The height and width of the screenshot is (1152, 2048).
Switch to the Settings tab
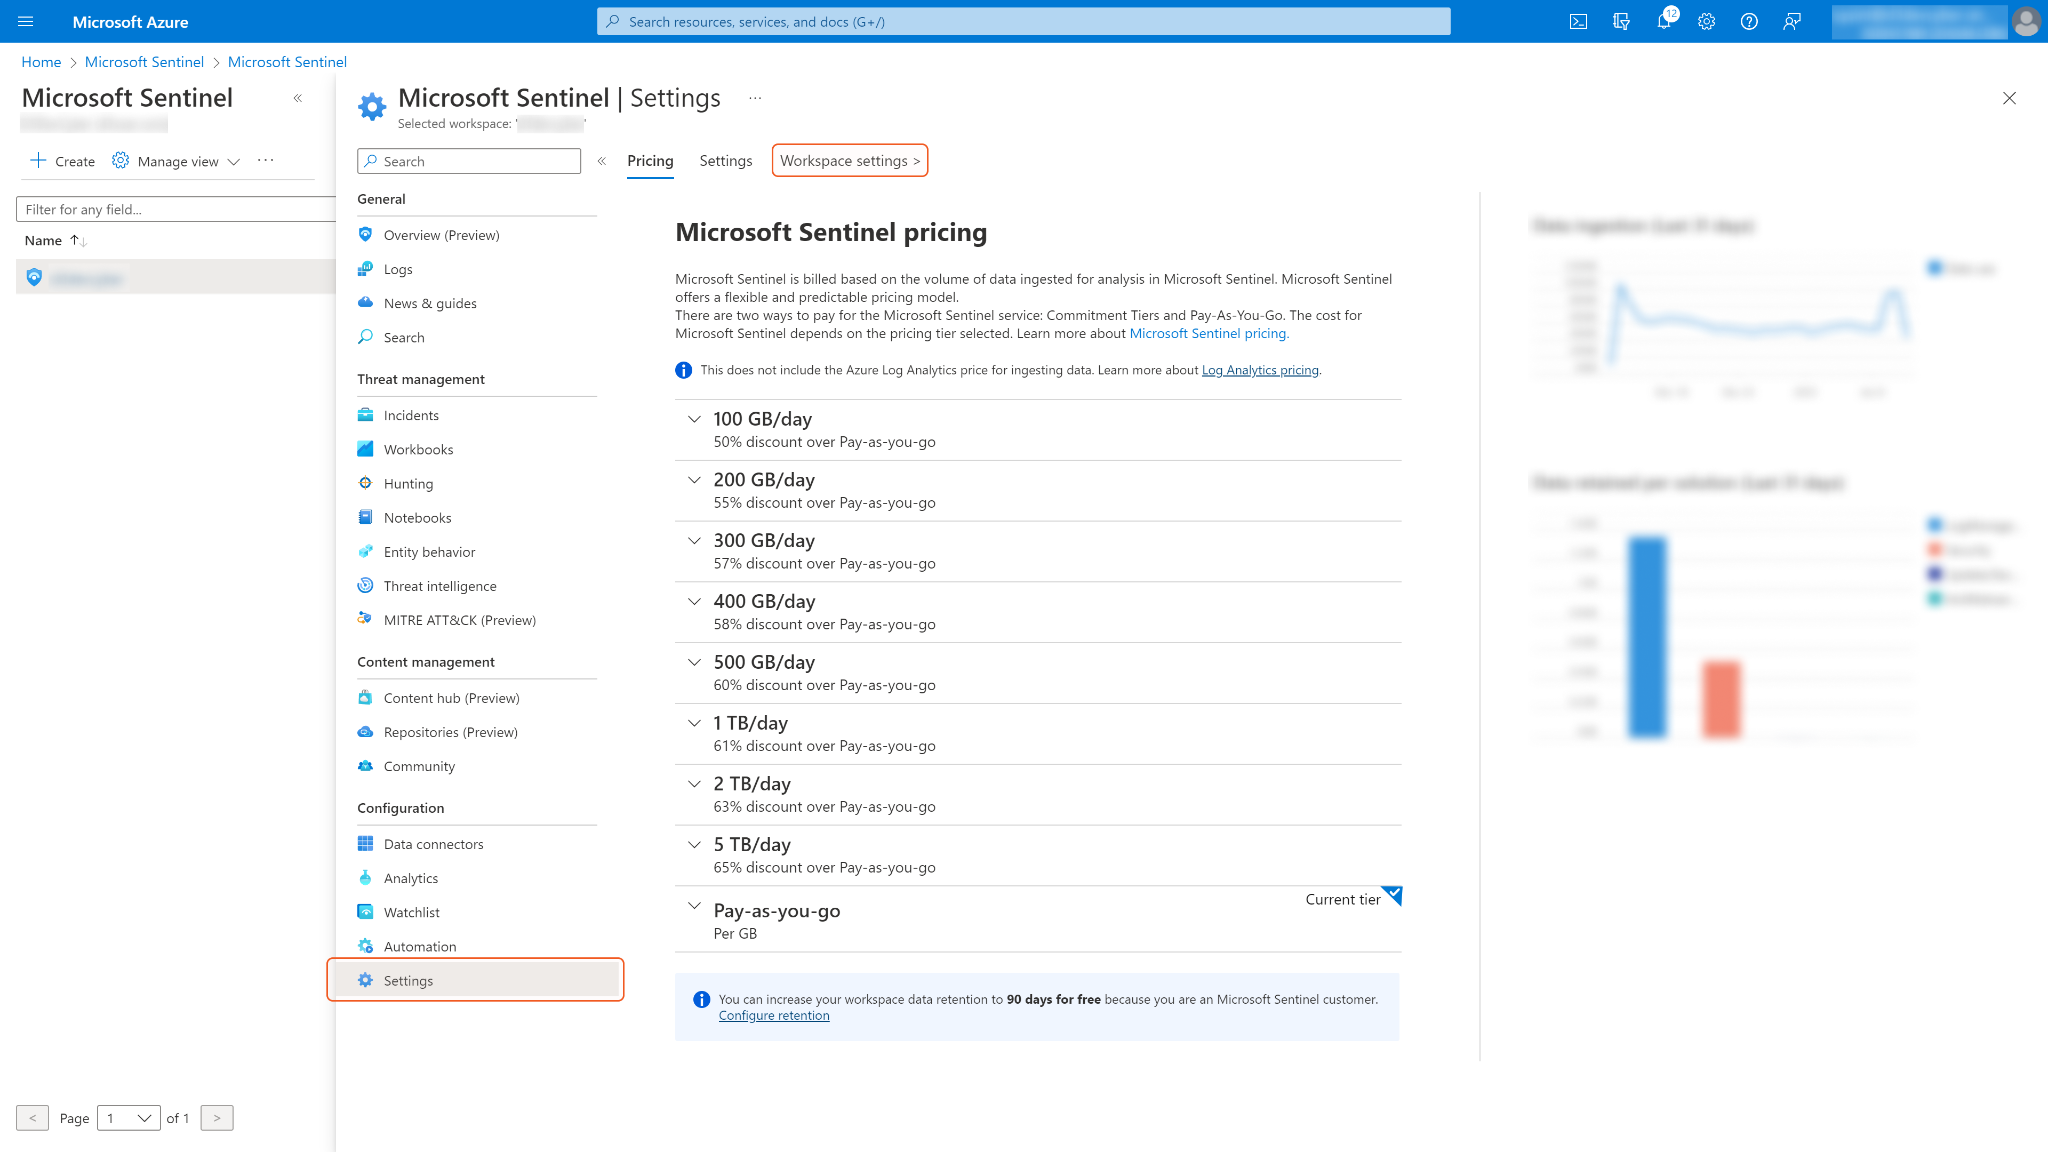point(725,161)
